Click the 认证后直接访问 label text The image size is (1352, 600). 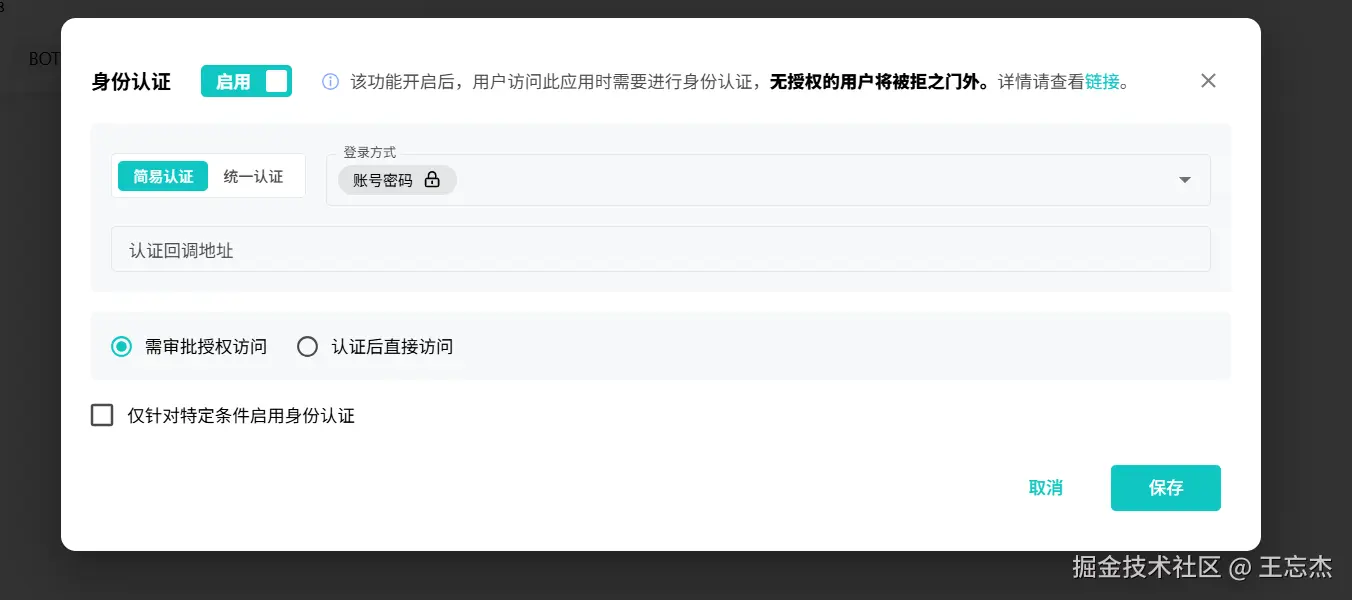392,347
